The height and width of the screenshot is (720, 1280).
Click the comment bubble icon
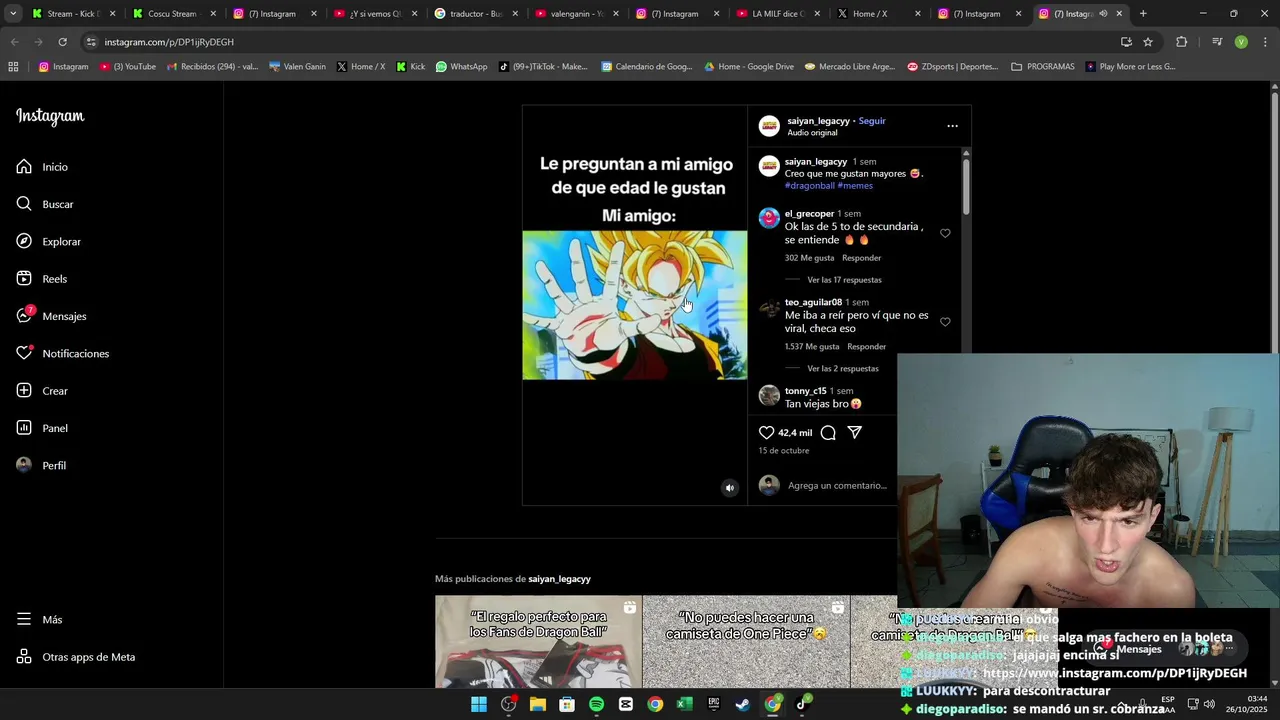(828, 433)
